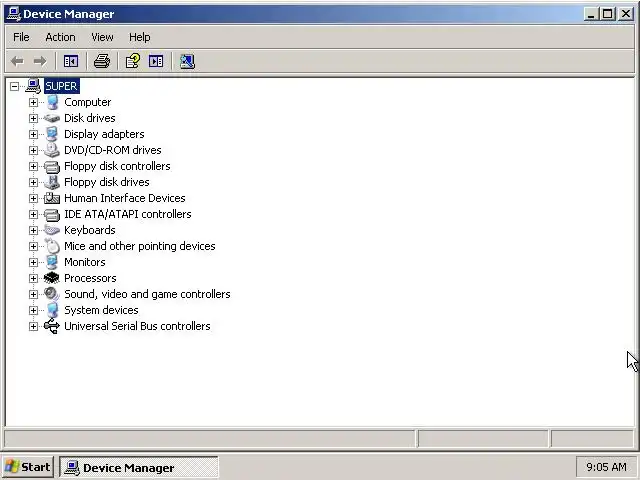Click the Floppy disk controllers icon
This screenshot has height=480, width=640.
(52, 166)
